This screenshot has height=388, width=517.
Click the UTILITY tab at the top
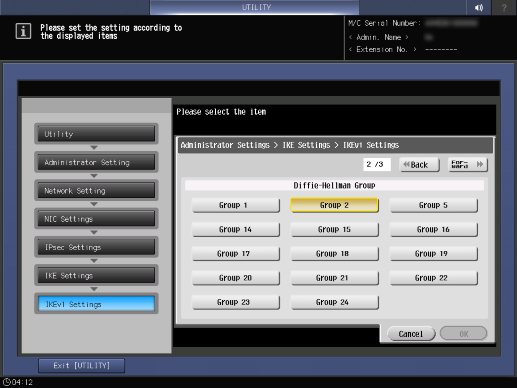point(255,7)
